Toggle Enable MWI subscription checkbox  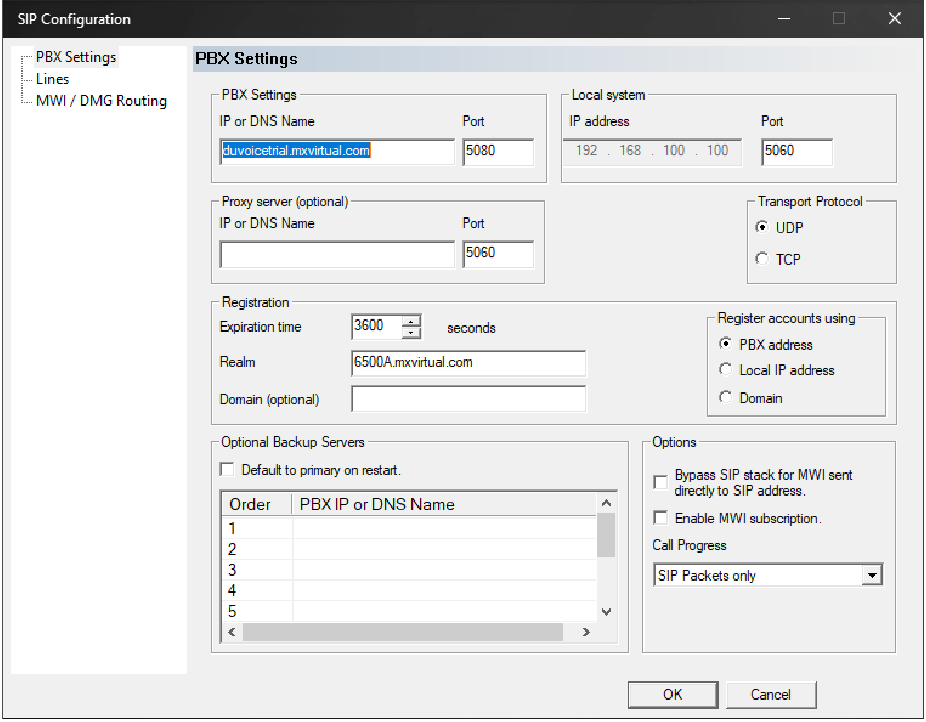[660, 518]
